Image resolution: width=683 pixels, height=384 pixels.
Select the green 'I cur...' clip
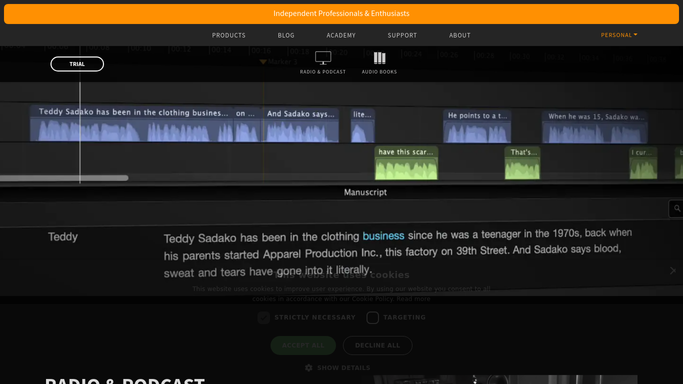tap(643, 163)
